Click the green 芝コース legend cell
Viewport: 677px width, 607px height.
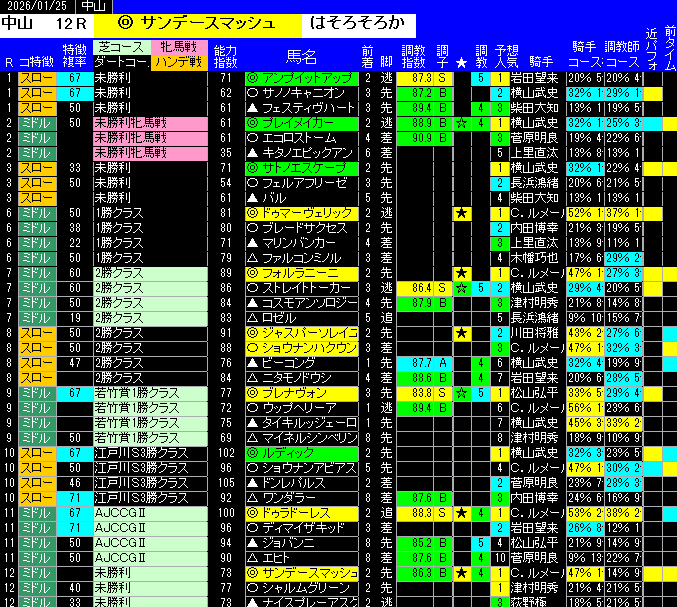tap(121, 47)
